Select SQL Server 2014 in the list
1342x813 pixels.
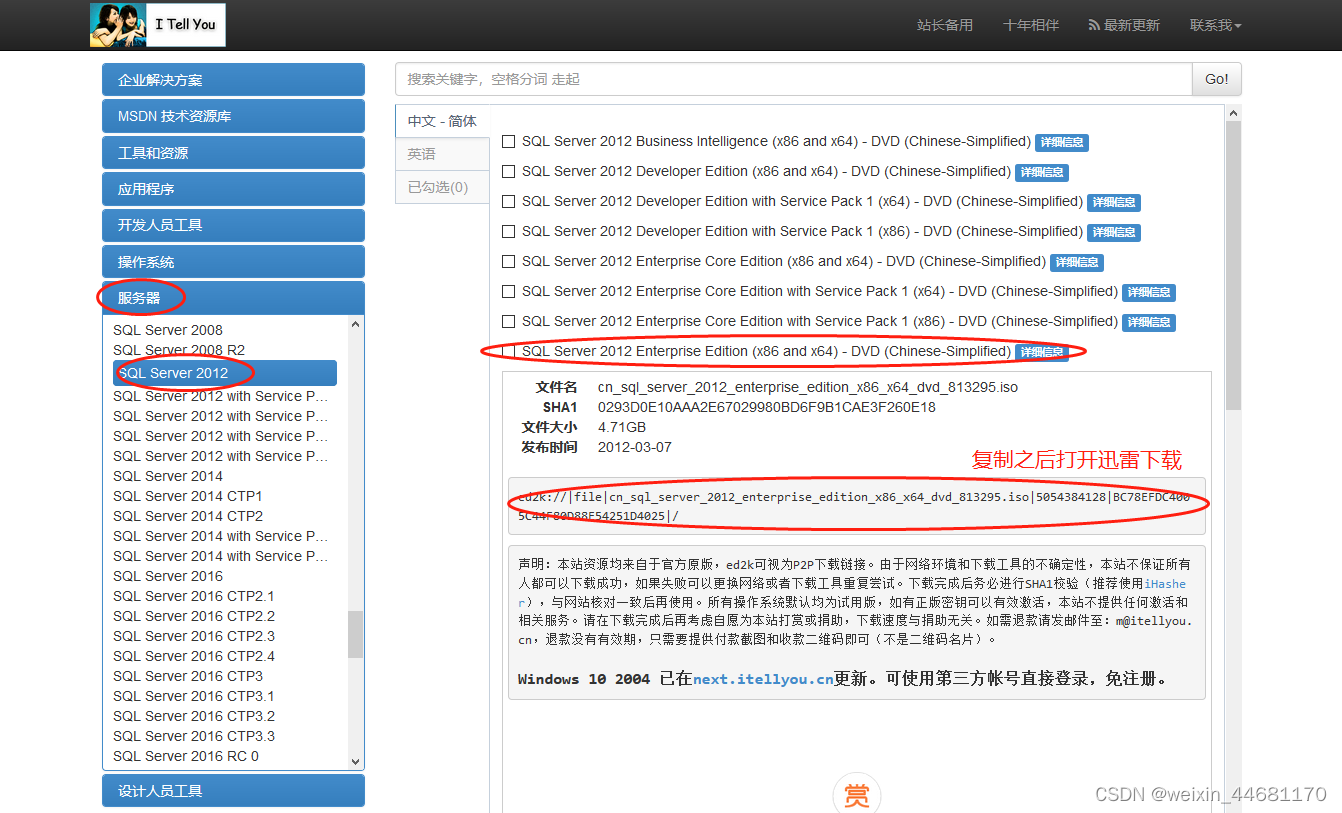pos(168,476)
